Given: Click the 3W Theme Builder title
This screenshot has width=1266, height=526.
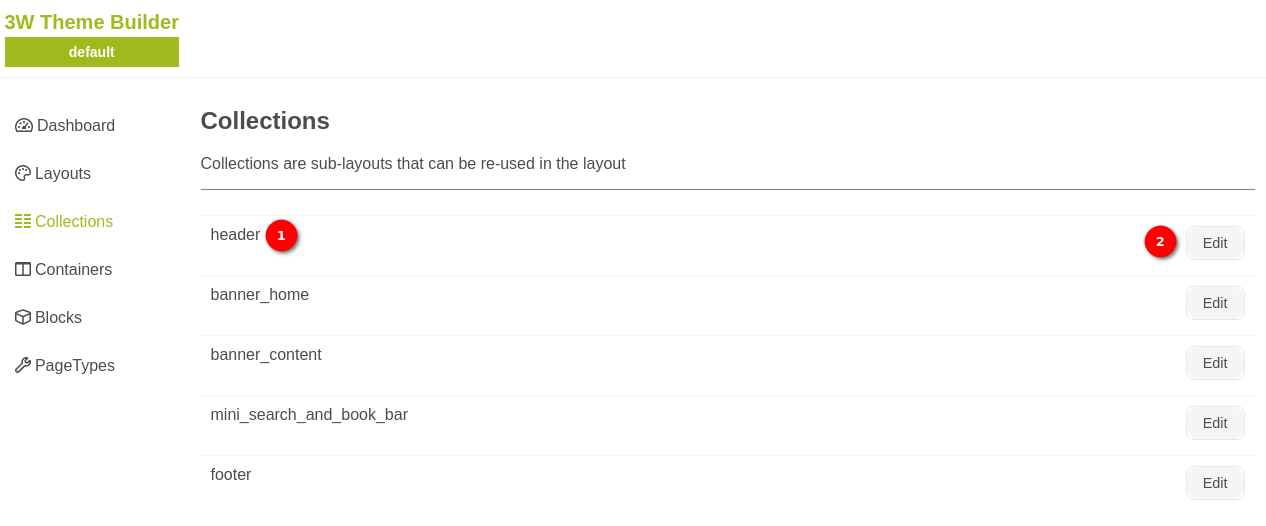Looking at the screenshot, I should point(92,22).
